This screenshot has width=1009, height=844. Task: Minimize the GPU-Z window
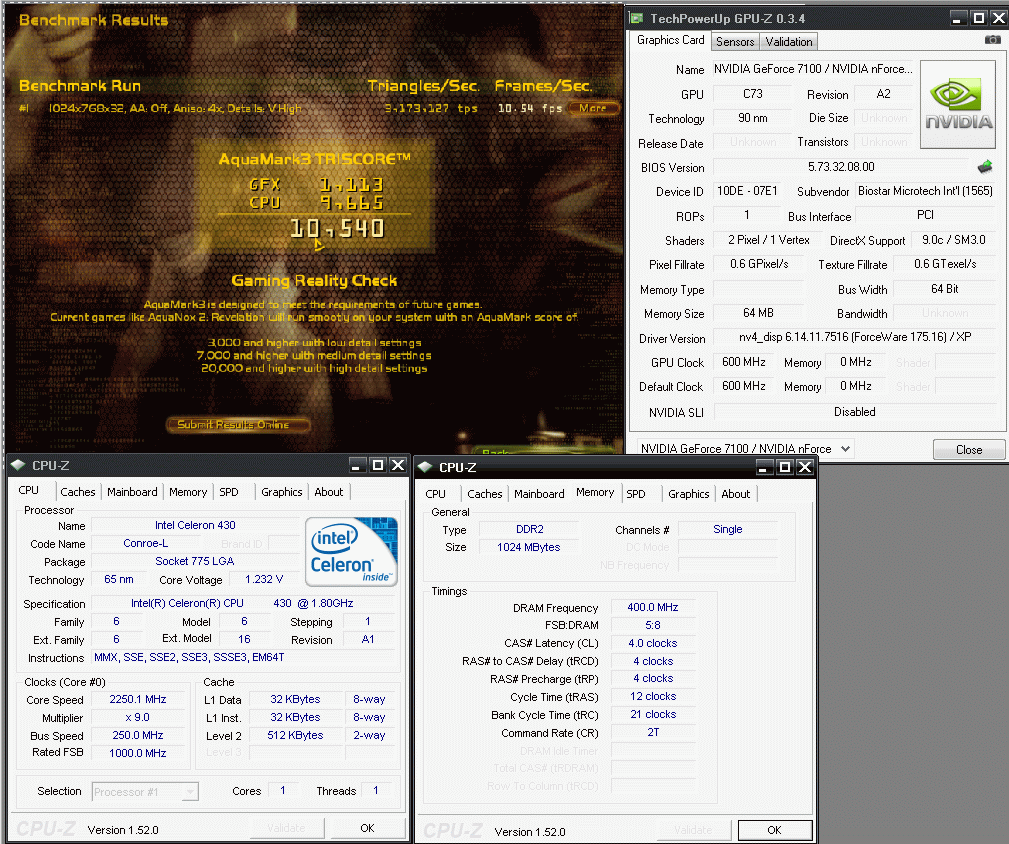(958, 18)
